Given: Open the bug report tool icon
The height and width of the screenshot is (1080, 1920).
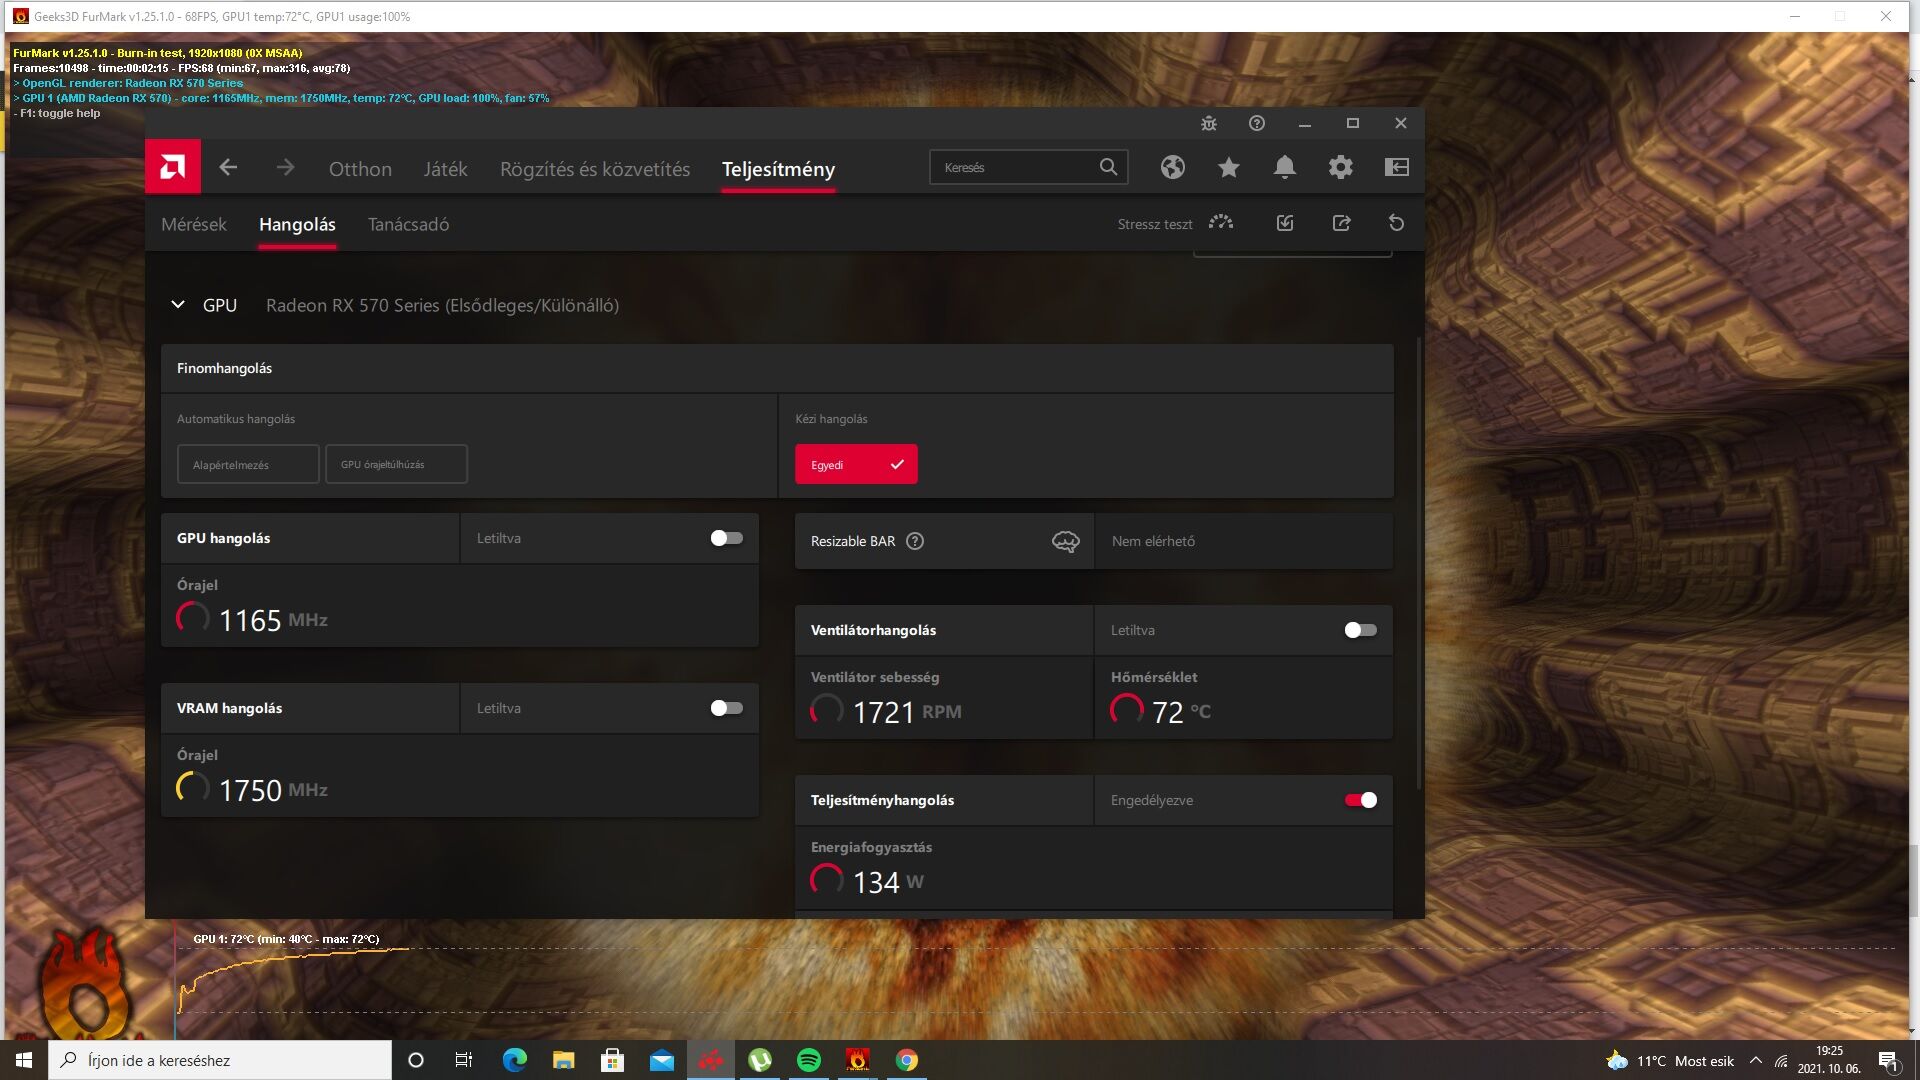Looking at the screenshot, I should [x=1209, y=123].
